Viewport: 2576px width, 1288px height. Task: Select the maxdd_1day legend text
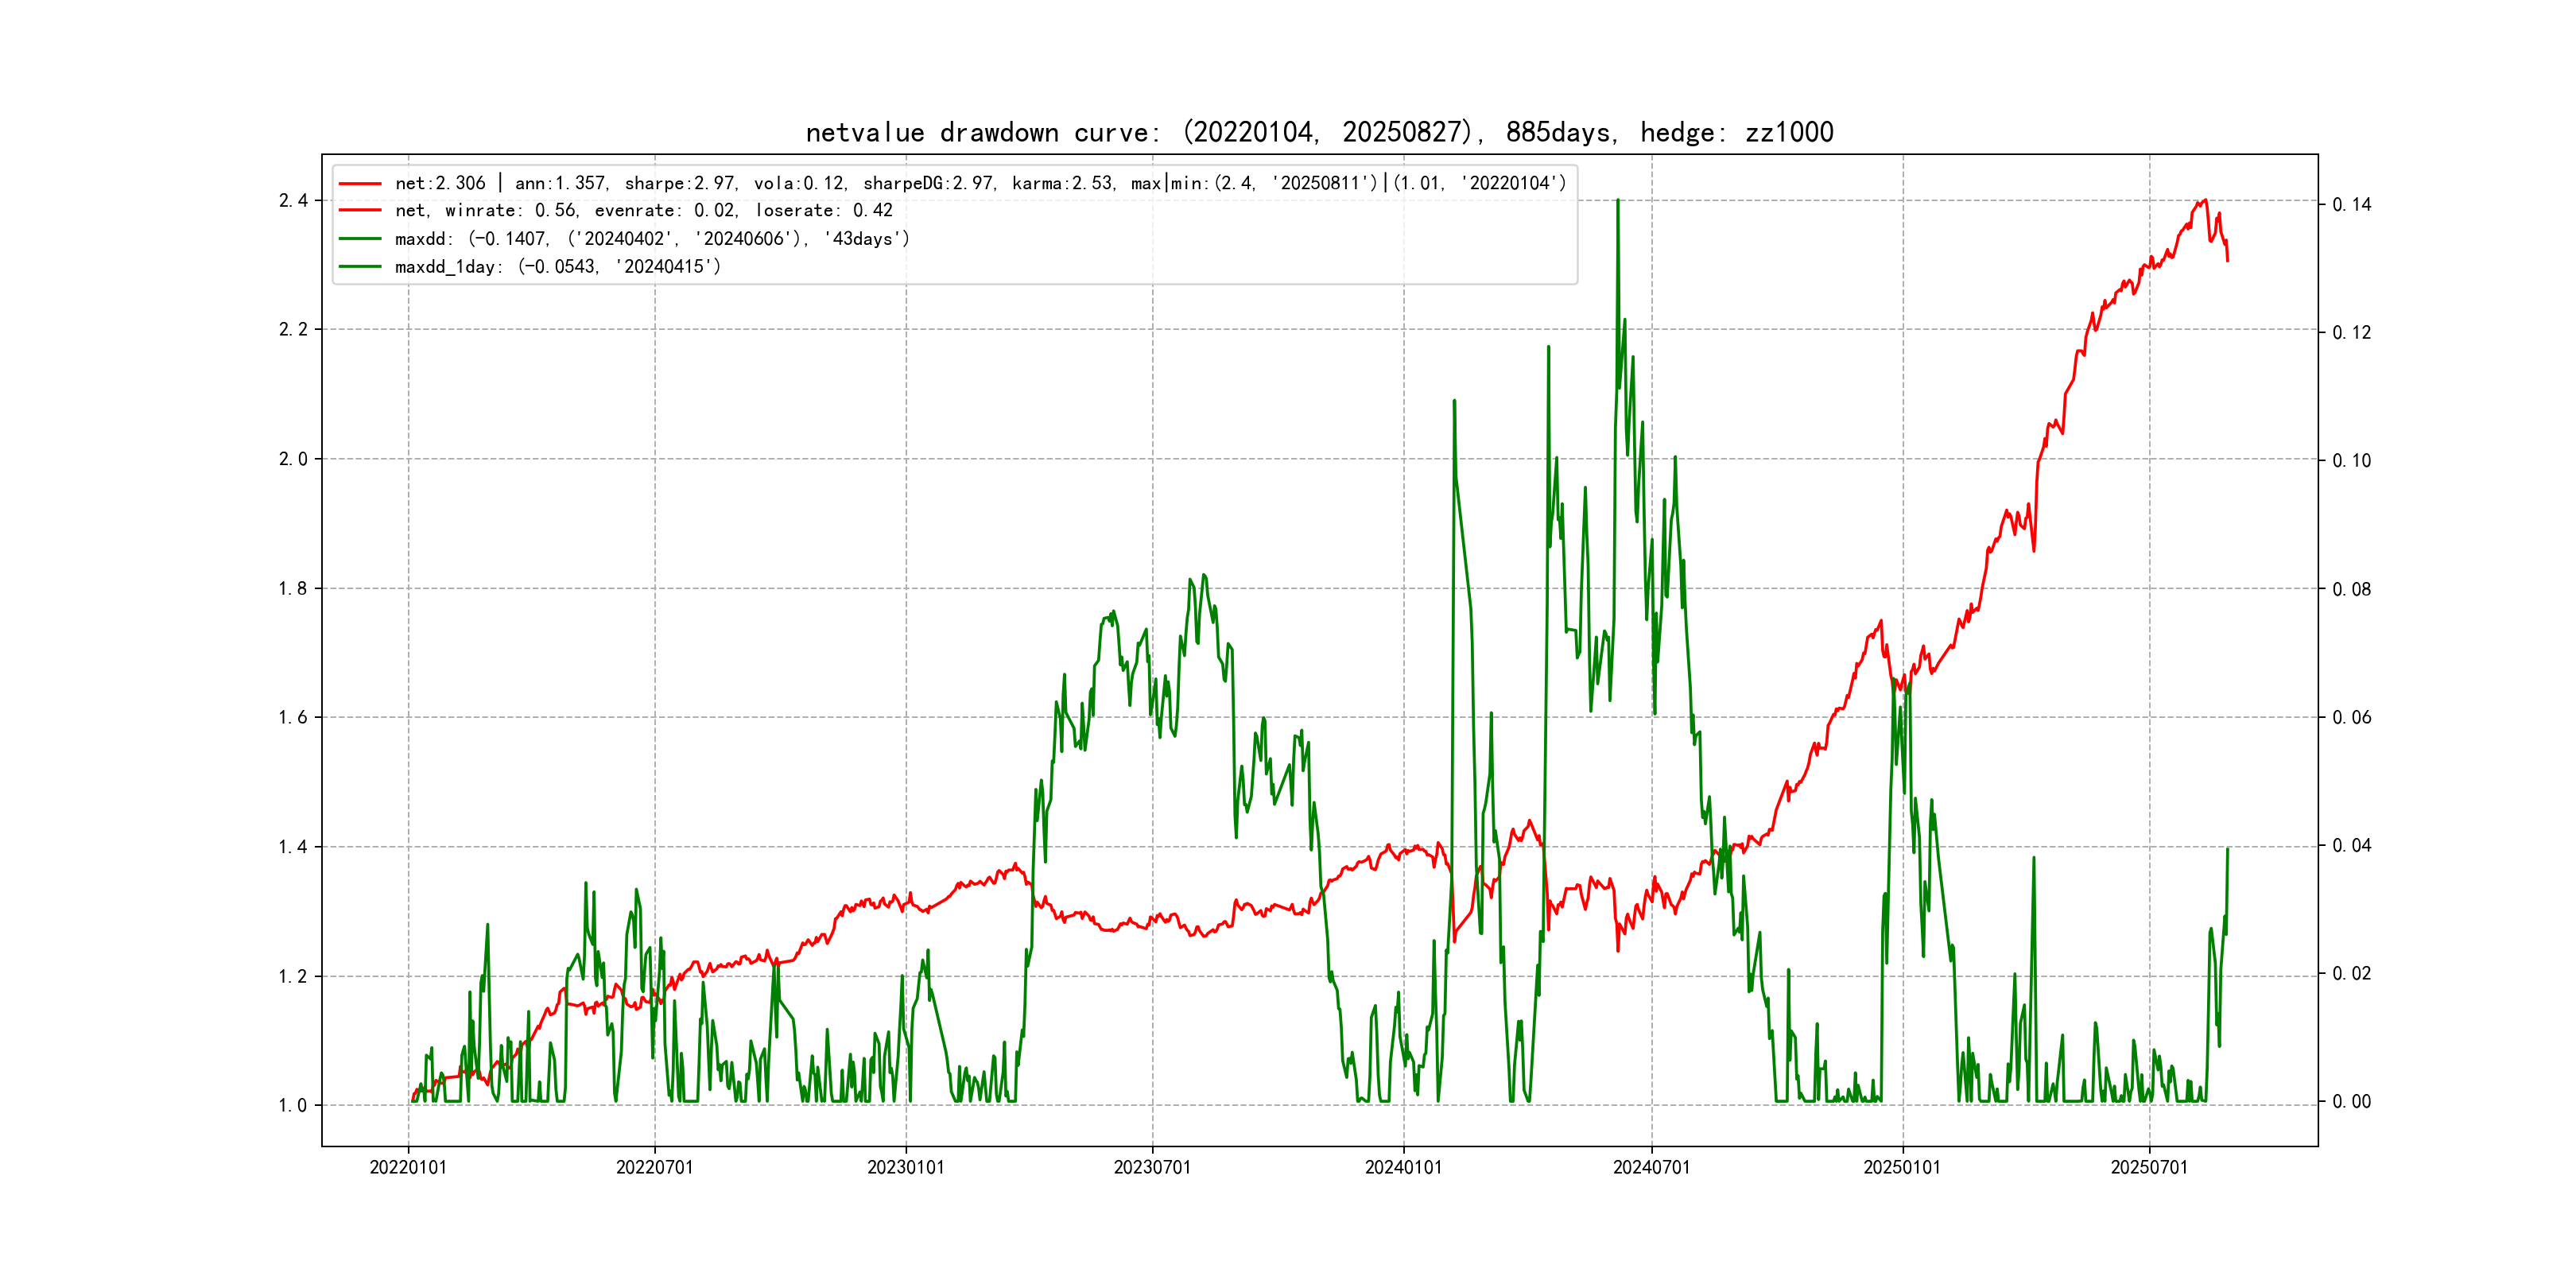[x=557, y=267]
